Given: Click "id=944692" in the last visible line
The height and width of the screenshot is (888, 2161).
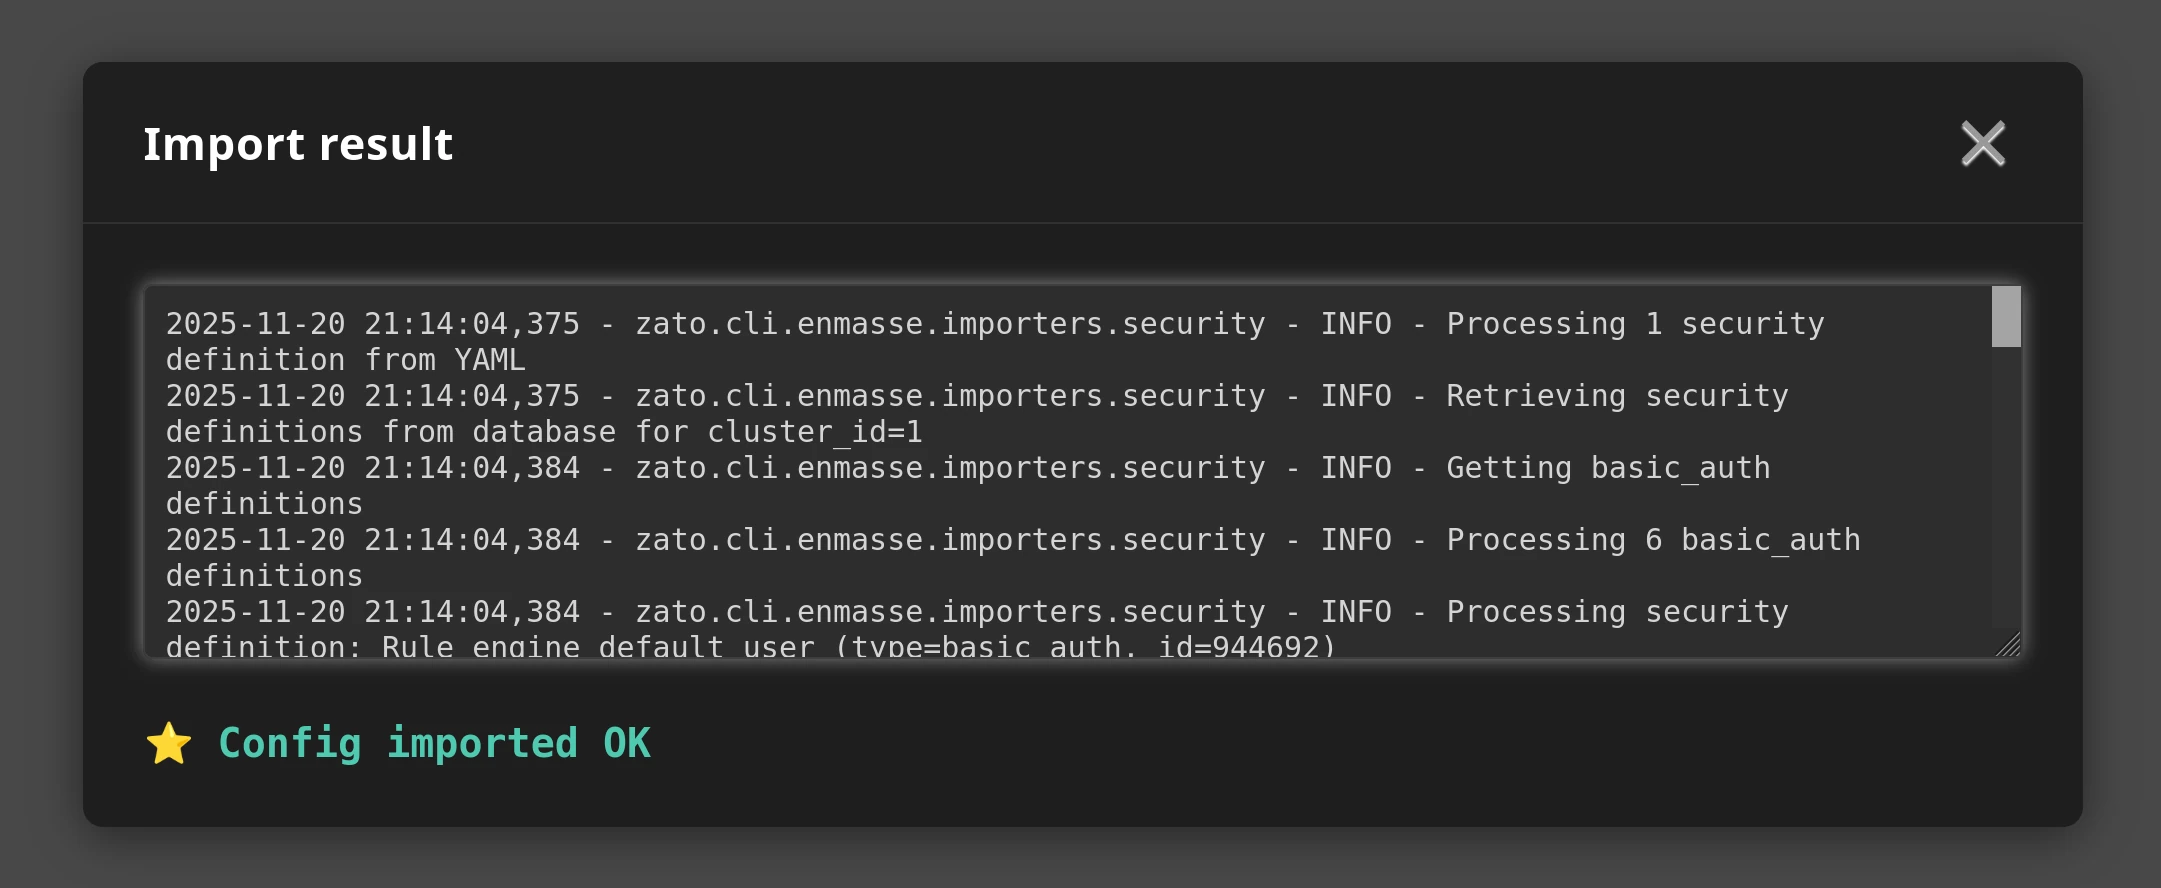Looking at the screenshot, I should click(x=1245, y=647).
